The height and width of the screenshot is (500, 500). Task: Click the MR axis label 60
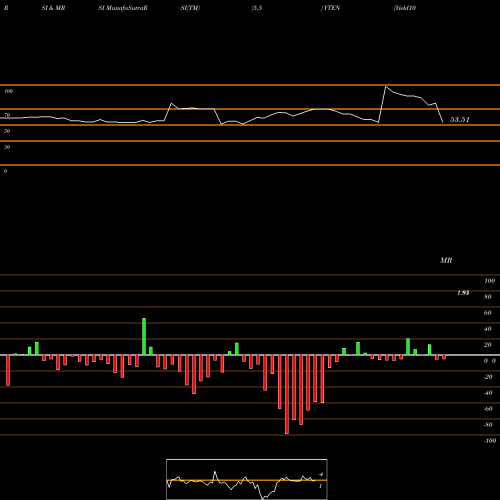pos(487,313)
